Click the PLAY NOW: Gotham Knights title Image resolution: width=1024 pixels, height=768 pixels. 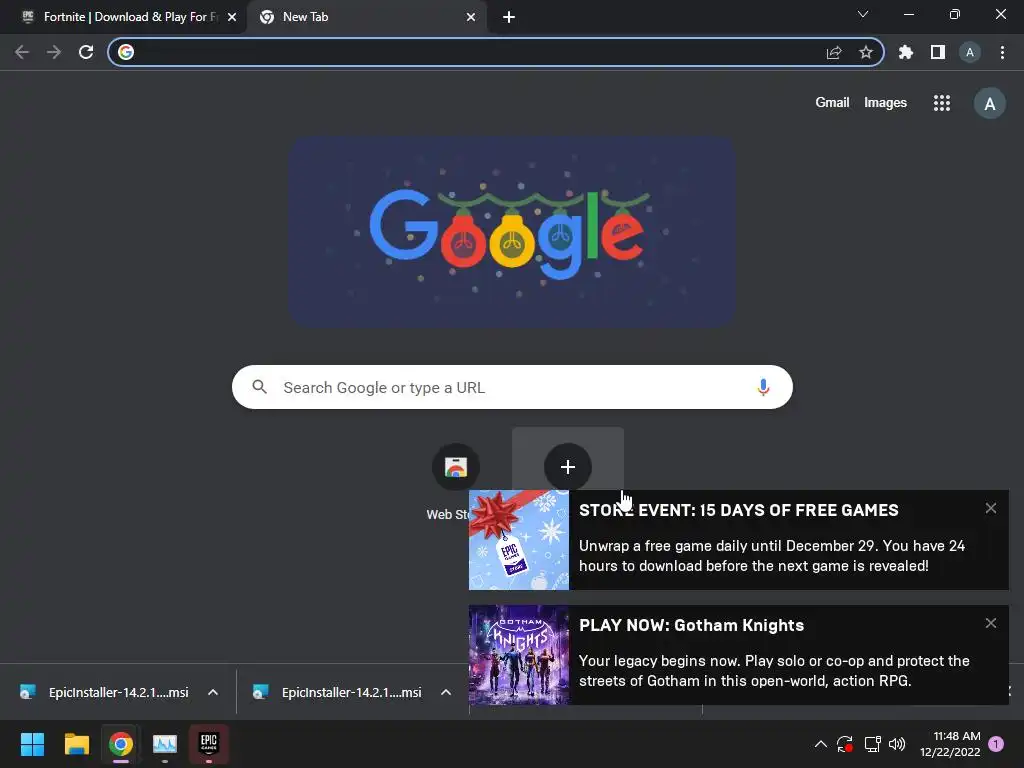[692, 625]
